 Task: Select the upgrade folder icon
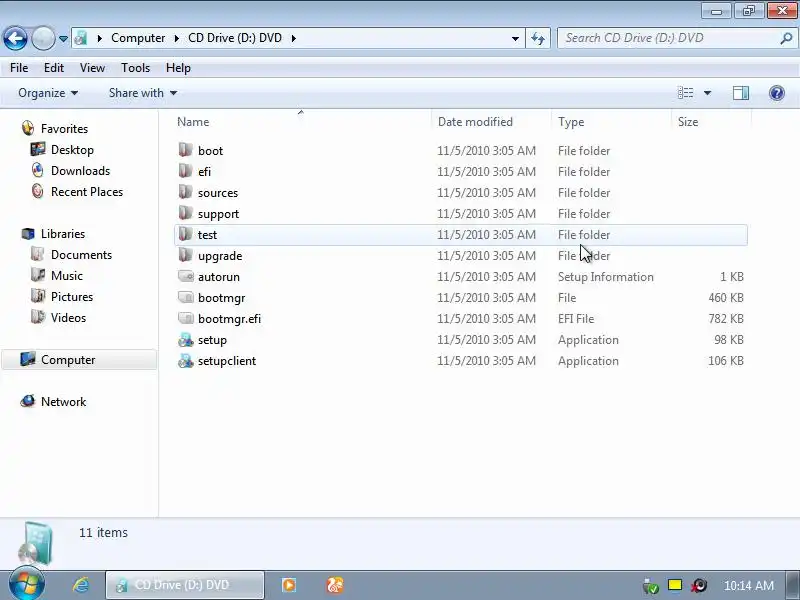pos(186,255)
